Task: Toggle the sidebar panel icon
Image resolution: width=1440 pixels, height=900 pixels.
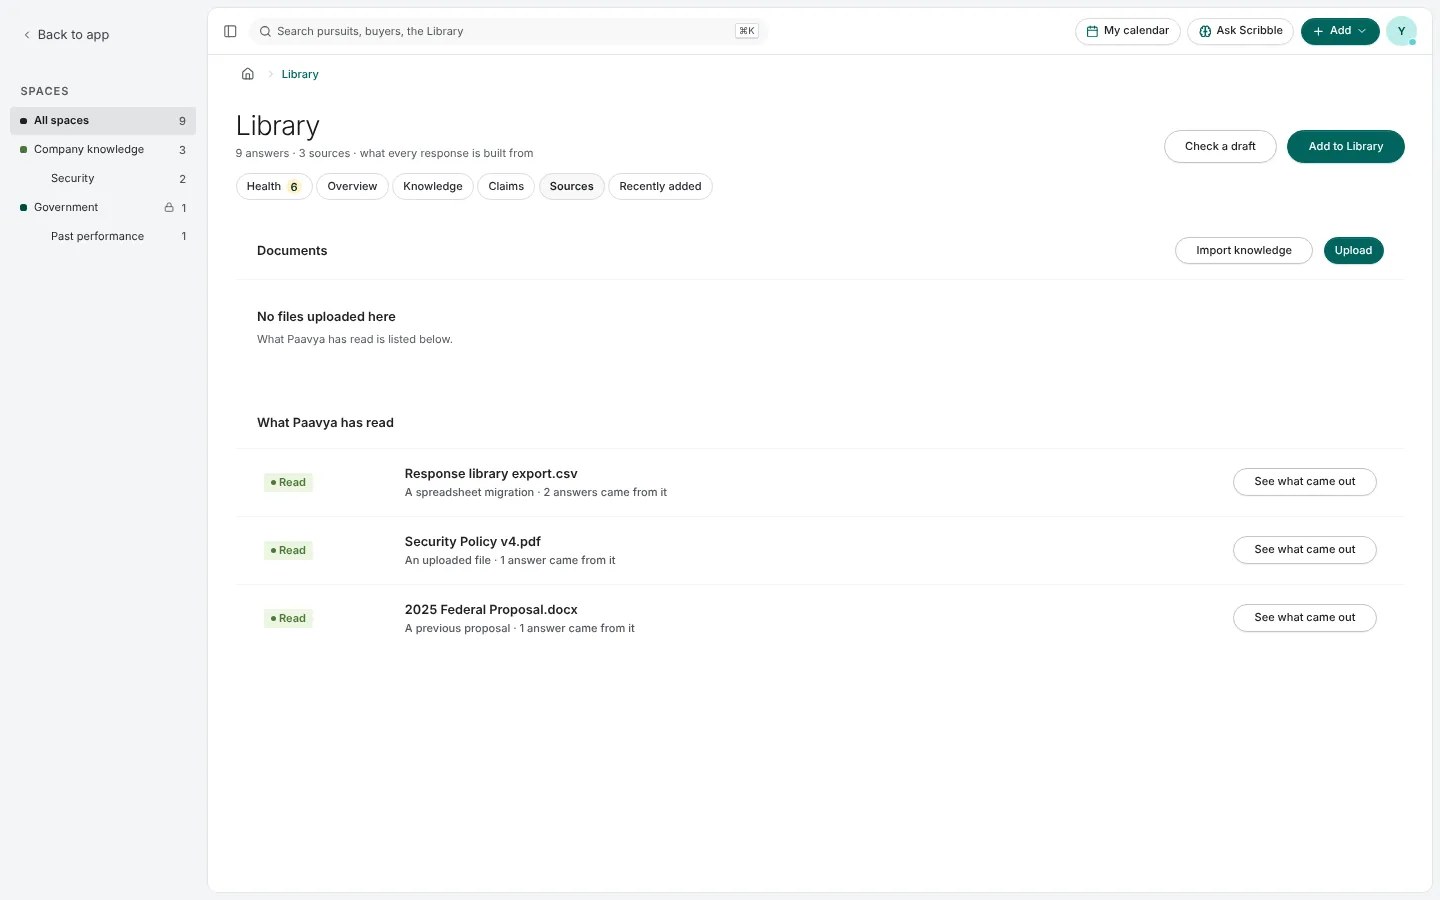Action: coord(230,31)
